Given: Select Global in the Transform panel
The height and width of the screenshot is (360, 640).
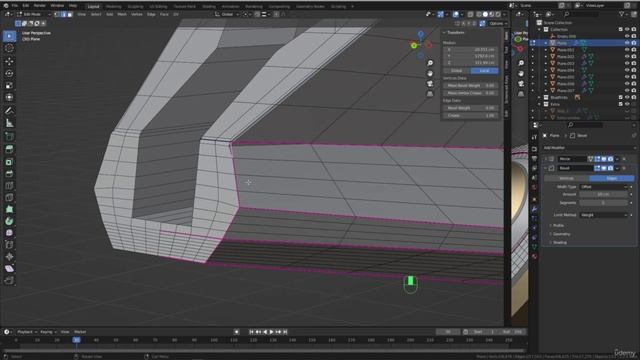Looking at the screenshot, I should click(457, 71).
